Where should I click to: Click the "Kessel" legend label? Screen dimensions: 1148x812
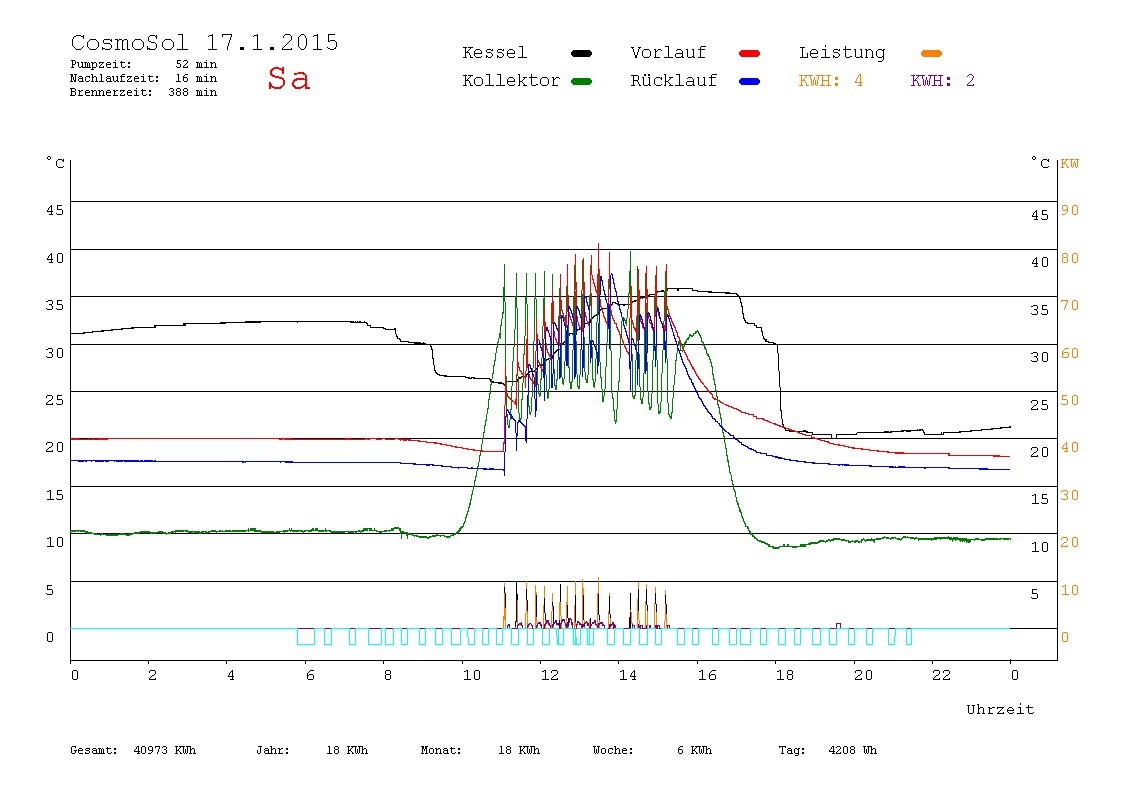pyautogui.click(x=494, y=53)
